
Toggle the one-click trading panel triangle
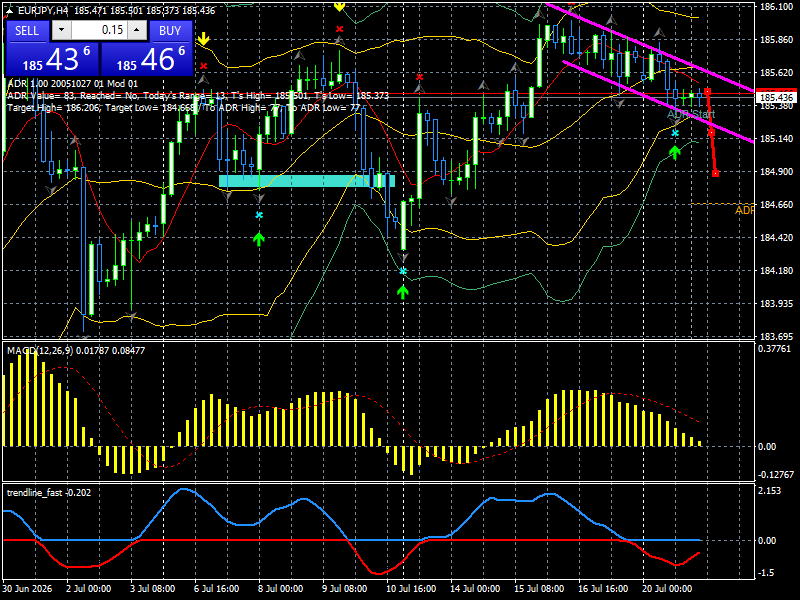tap(9, 10)
